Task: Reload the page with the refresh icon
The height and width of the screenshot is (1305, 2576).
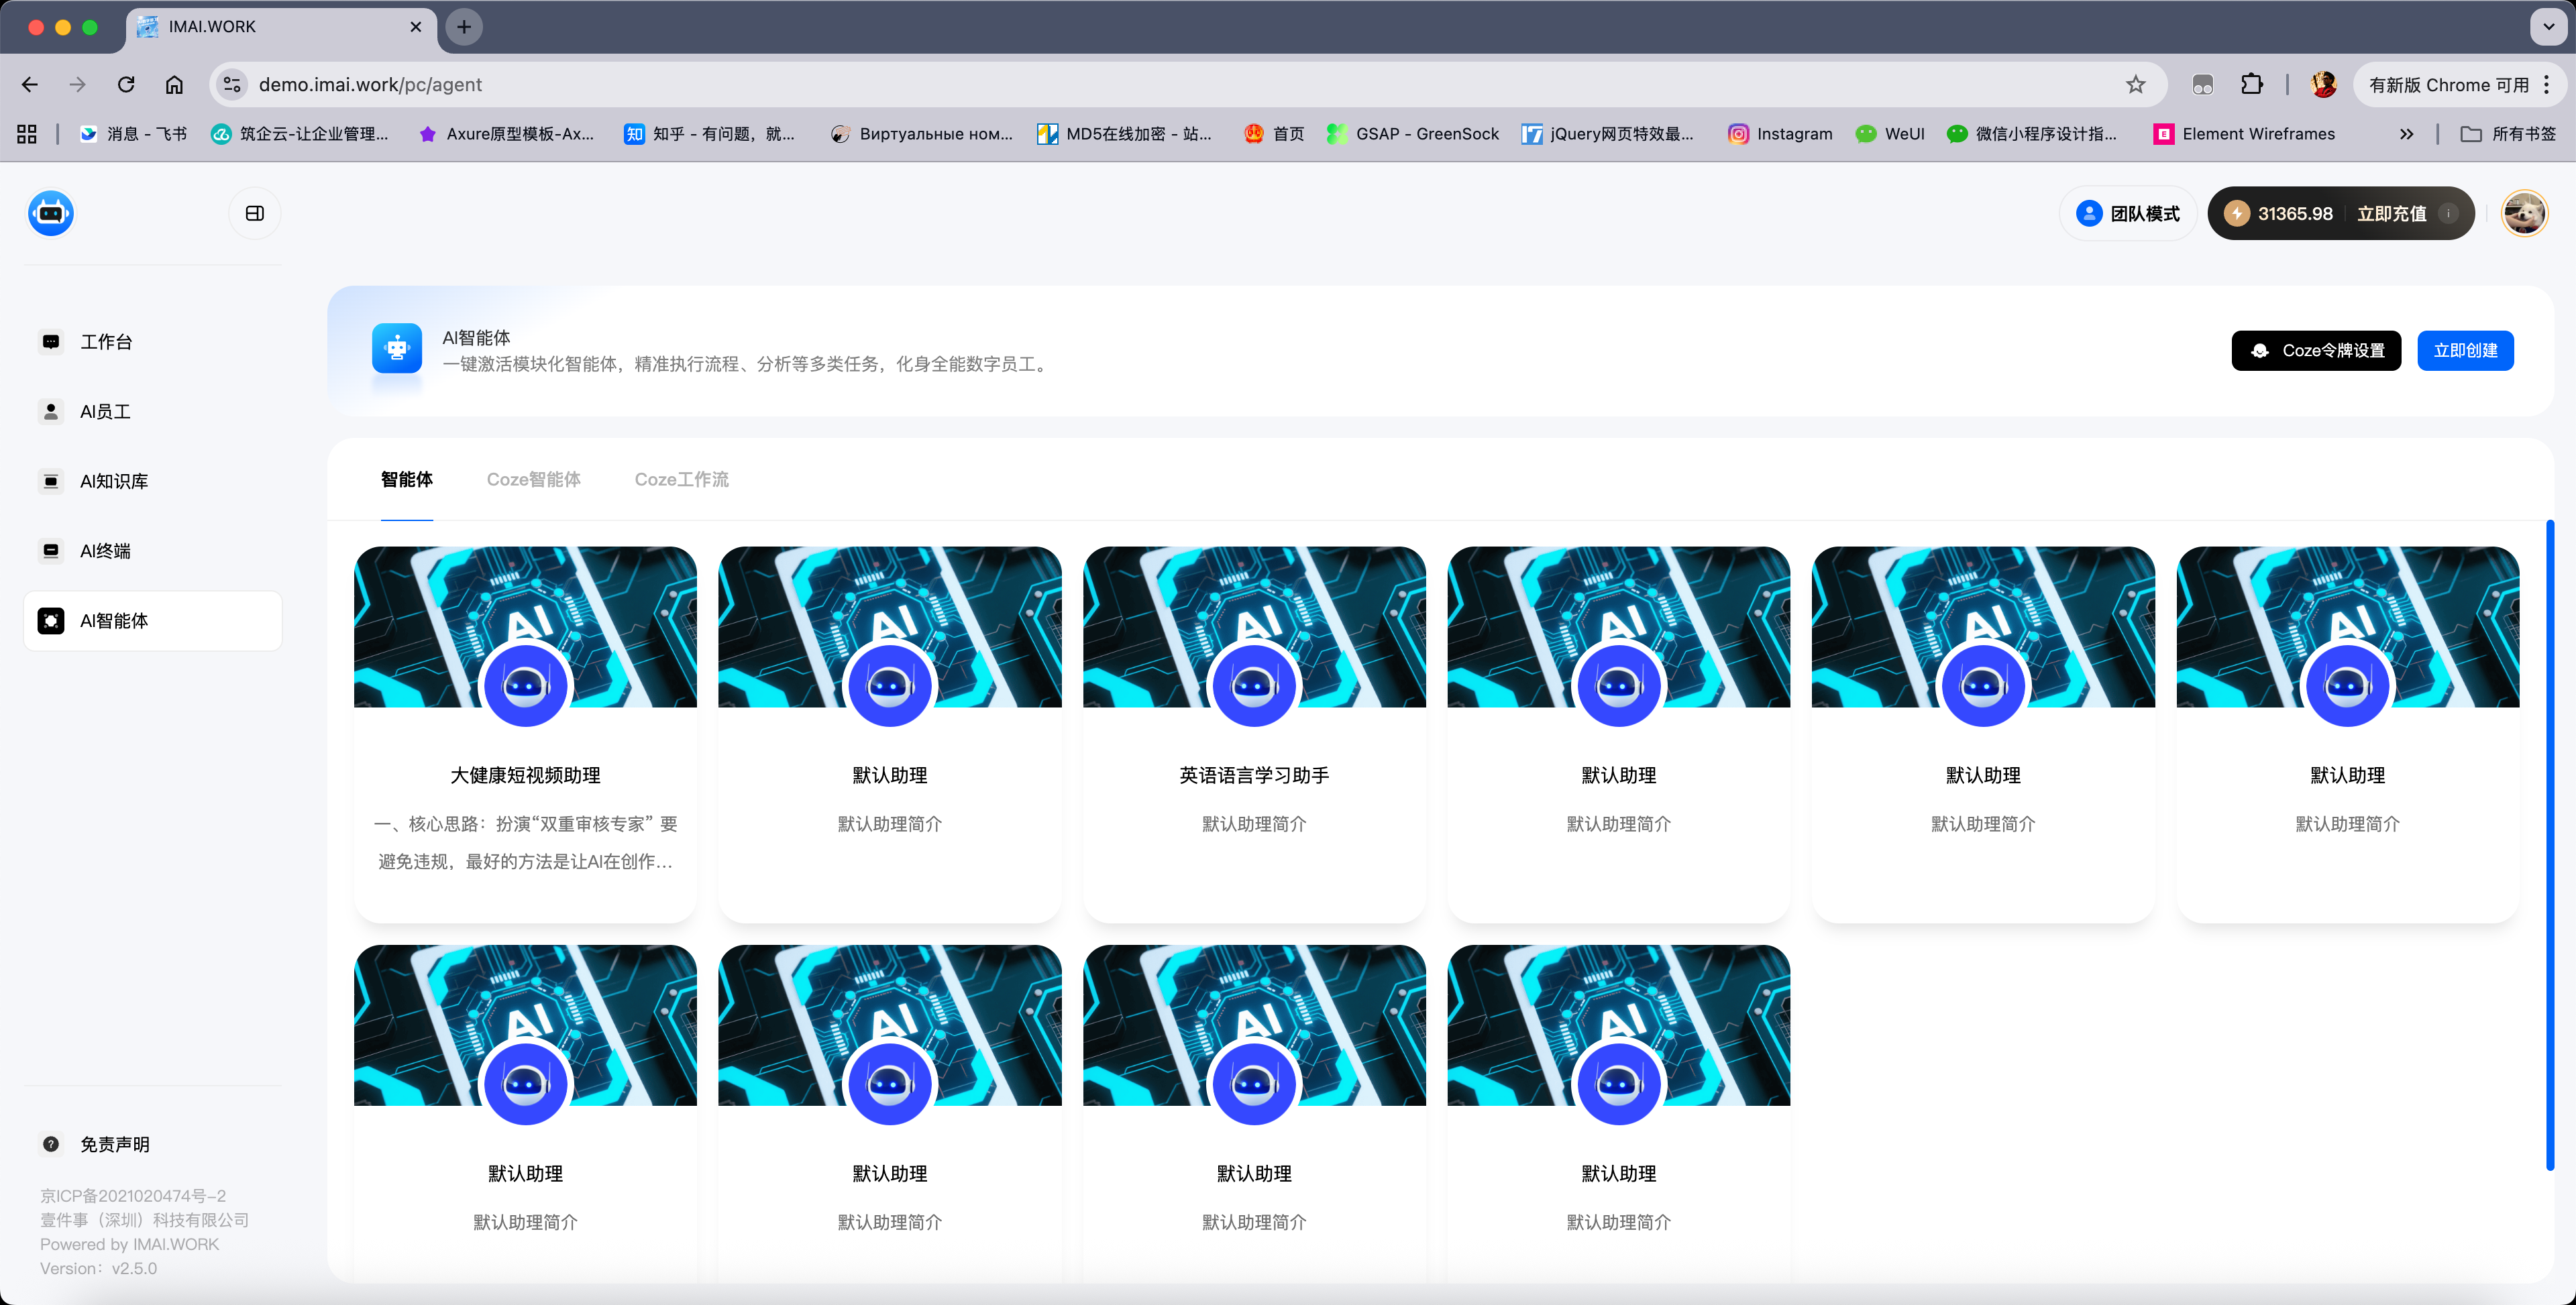Action: pos(126,85)
